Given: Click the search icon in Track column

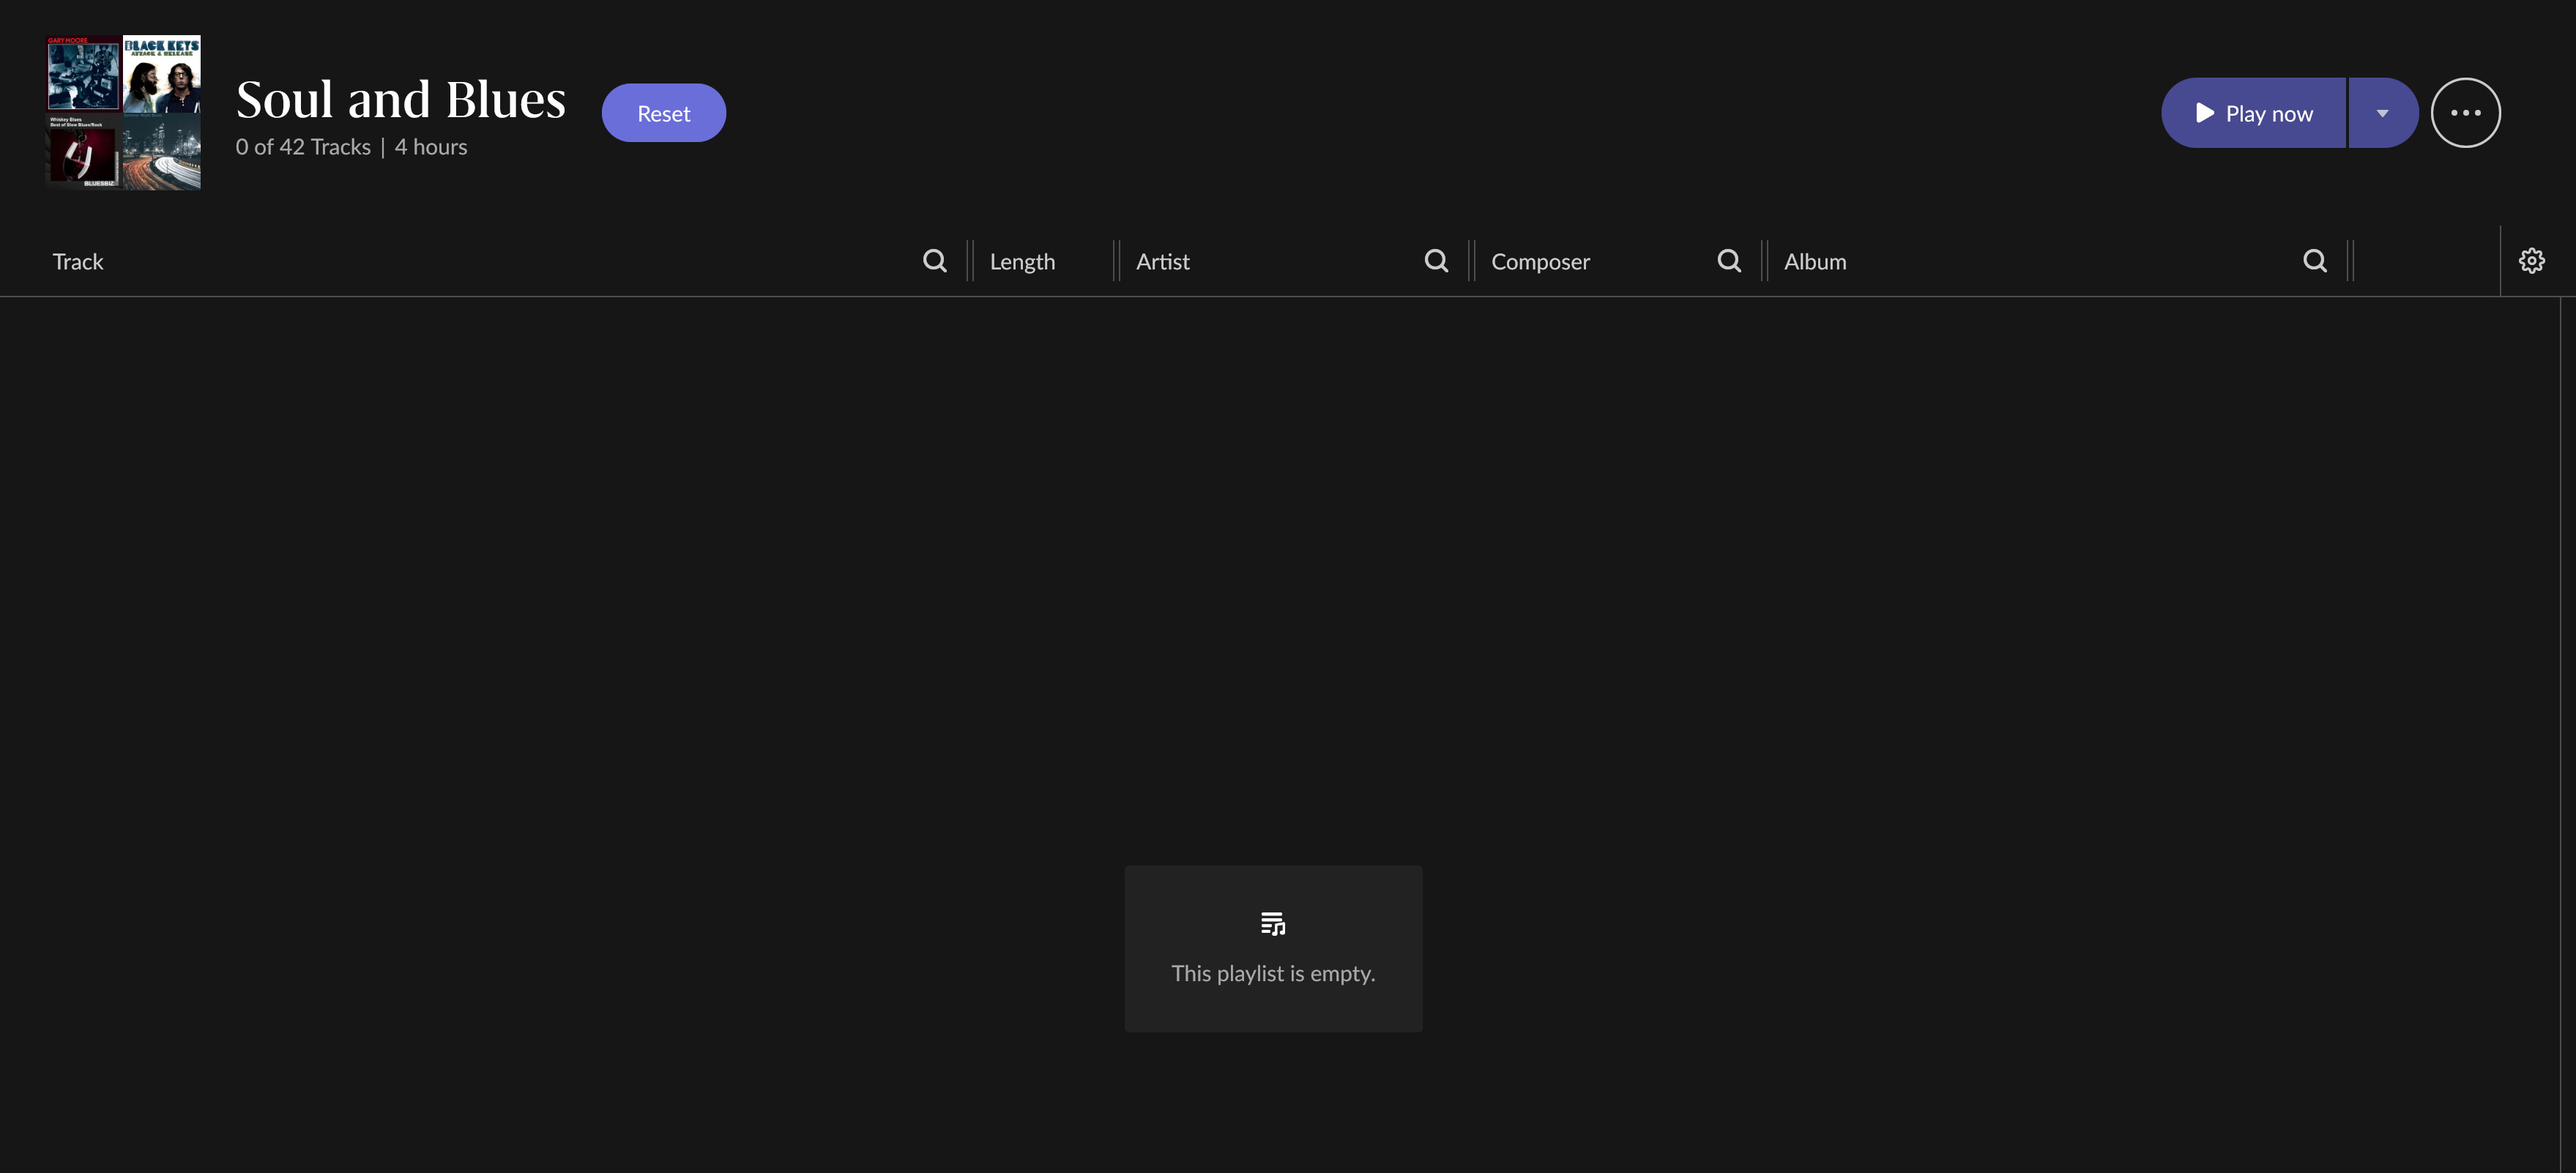Looking at the screenshot, I should (934, 261).
